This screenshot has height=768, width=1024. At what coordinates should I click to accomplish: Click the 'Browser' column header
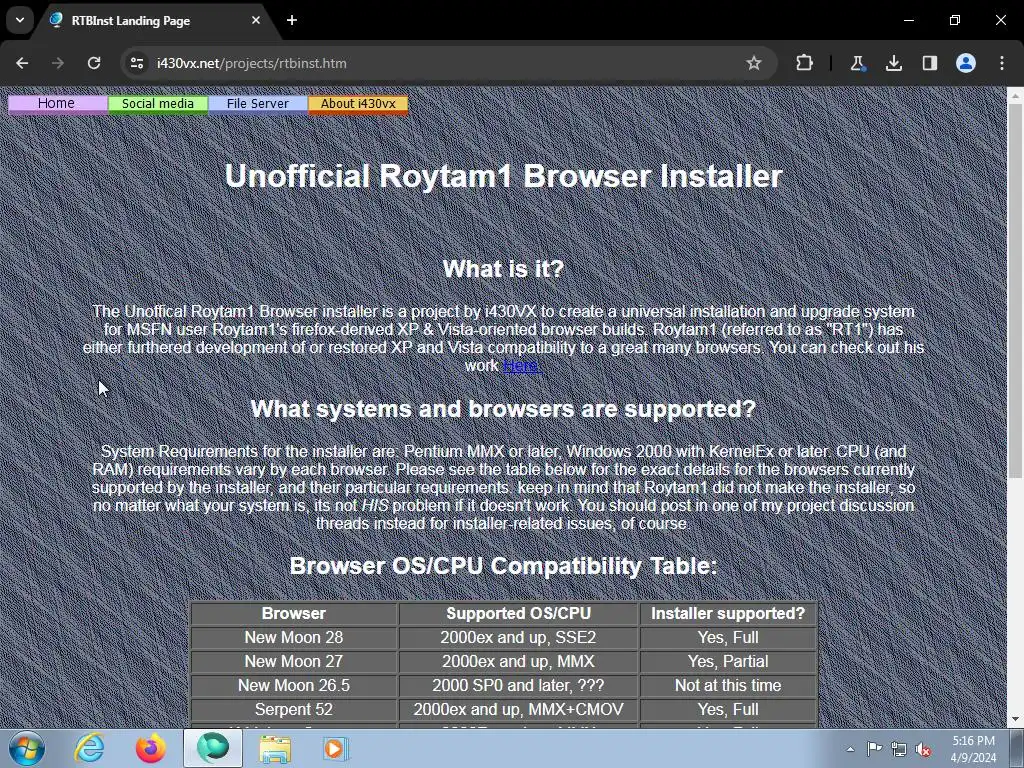(294, 614)
